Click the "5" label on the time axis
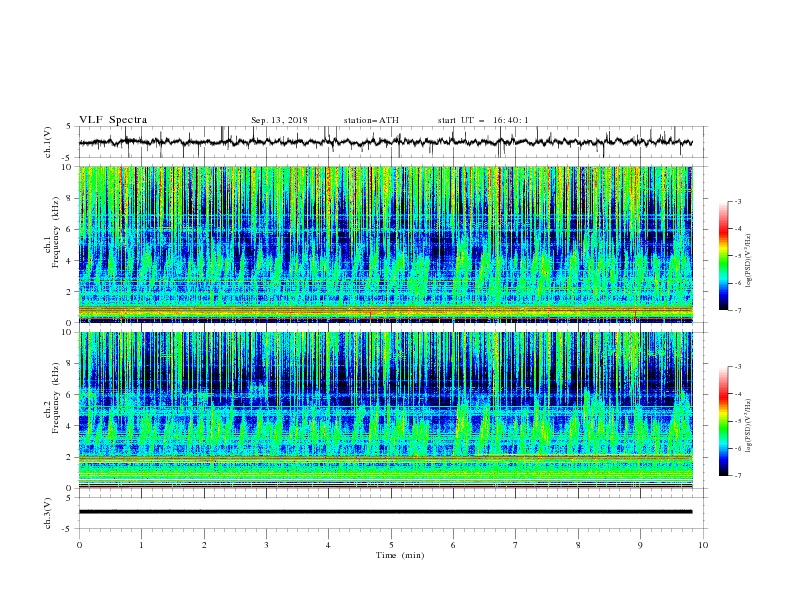Screen dimensions: 792x612 coord(391,545)
